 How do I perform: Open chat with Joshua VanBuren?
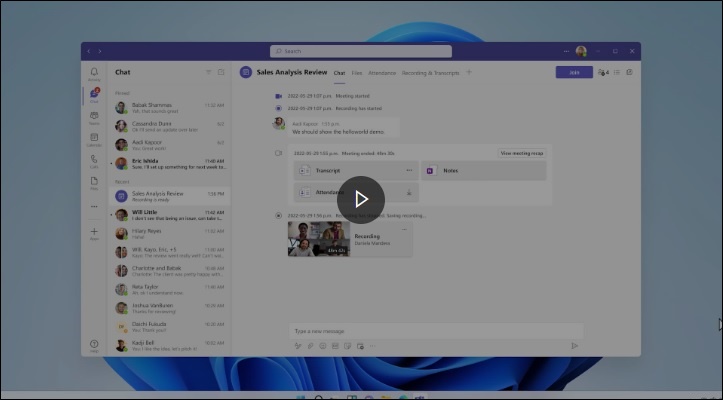169,308
